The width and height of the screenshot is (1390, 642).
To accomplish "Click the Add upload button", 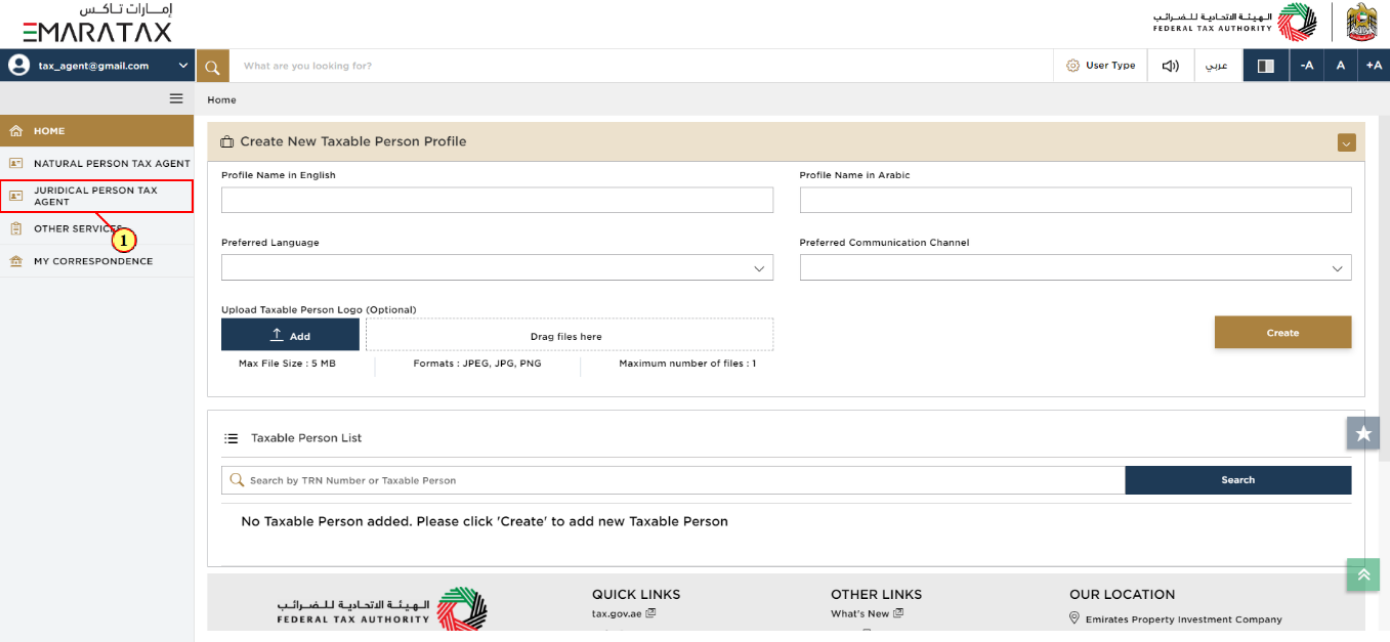I will point(290,335).
